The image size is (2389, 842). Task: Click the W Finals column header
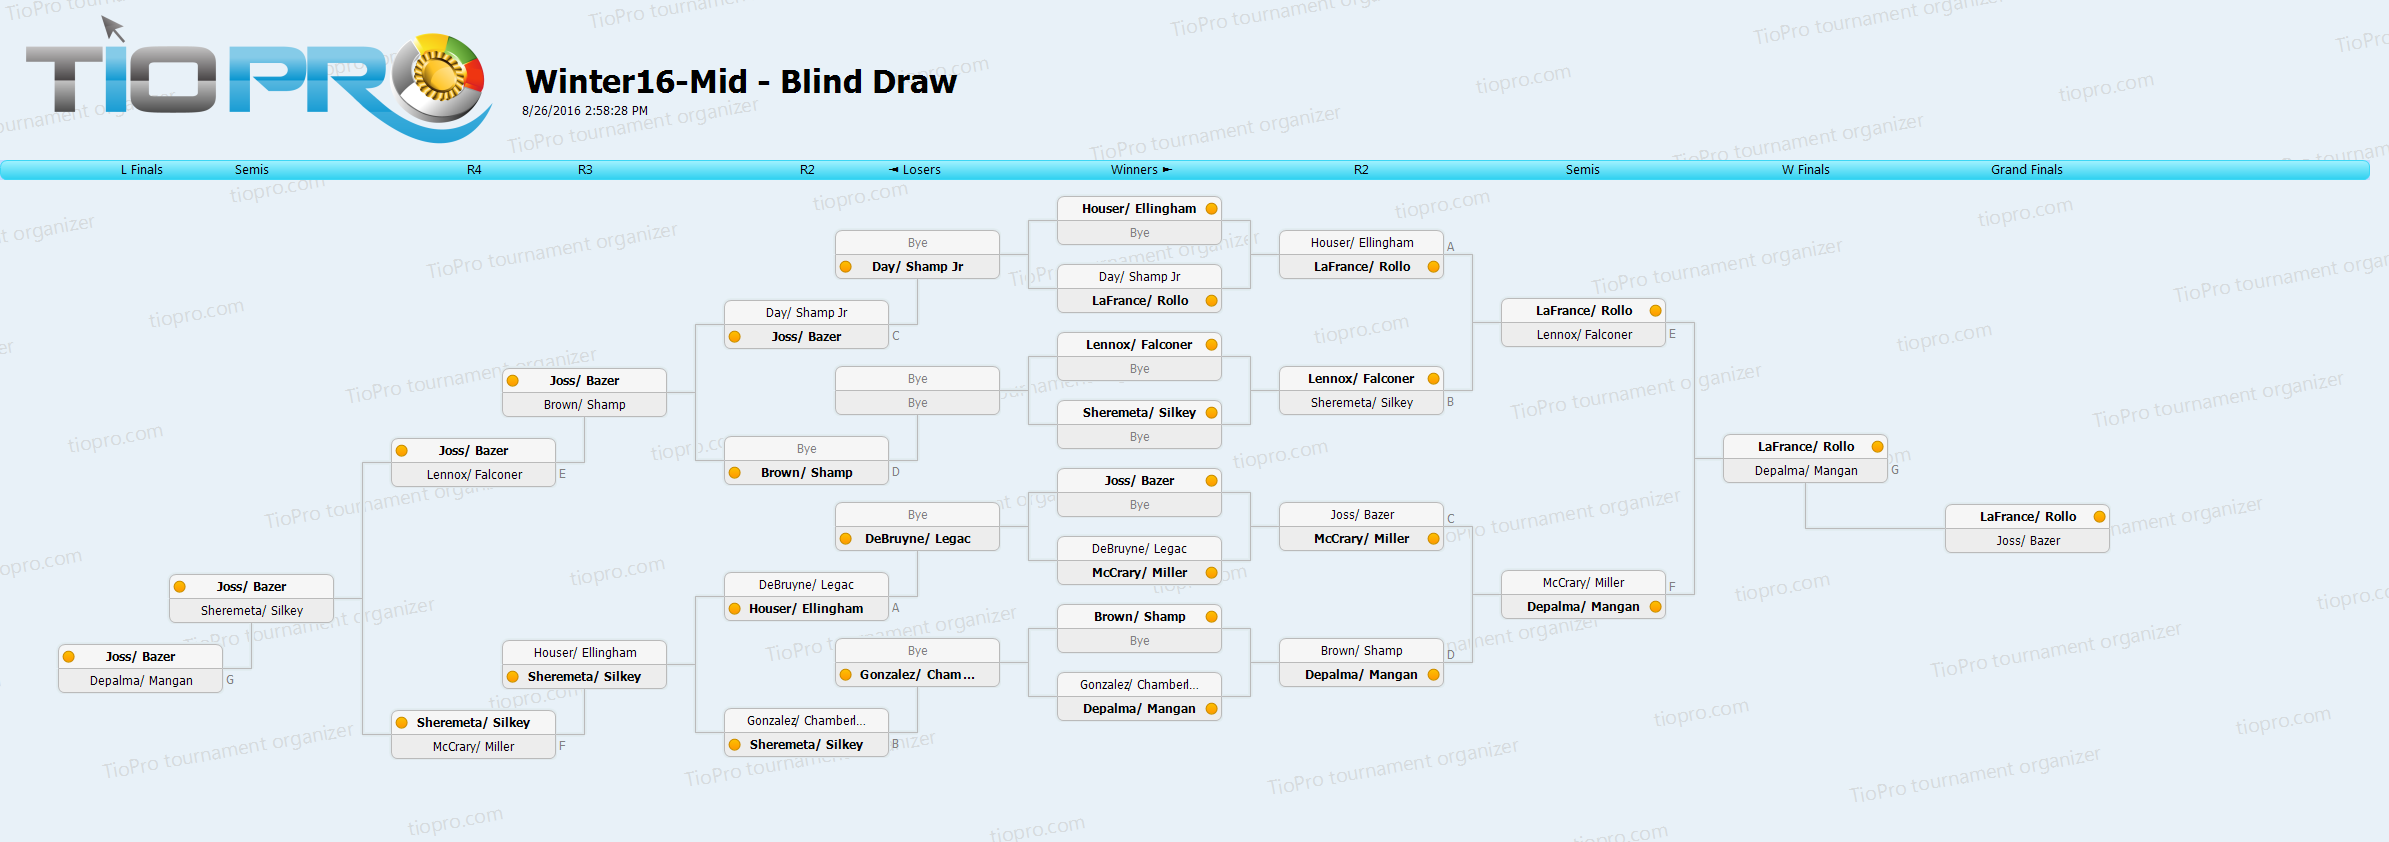[1805, 170]
